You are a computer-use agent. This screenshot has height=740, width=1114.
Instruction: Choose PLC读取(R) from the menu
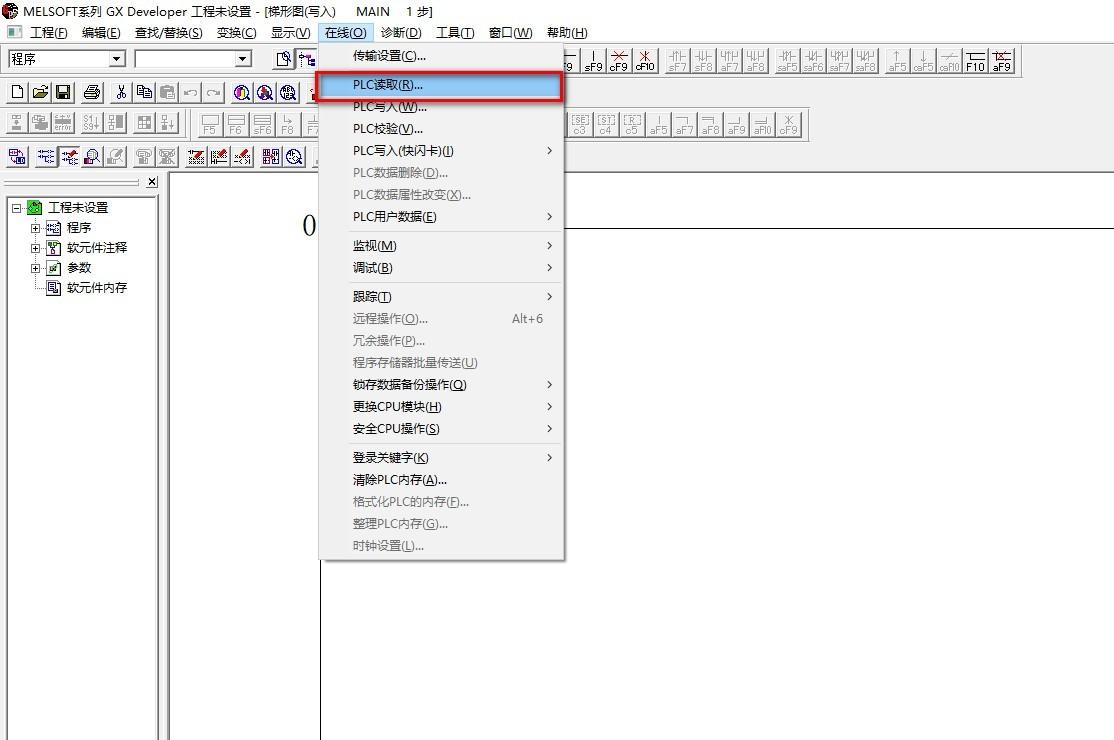coord(440,85)
